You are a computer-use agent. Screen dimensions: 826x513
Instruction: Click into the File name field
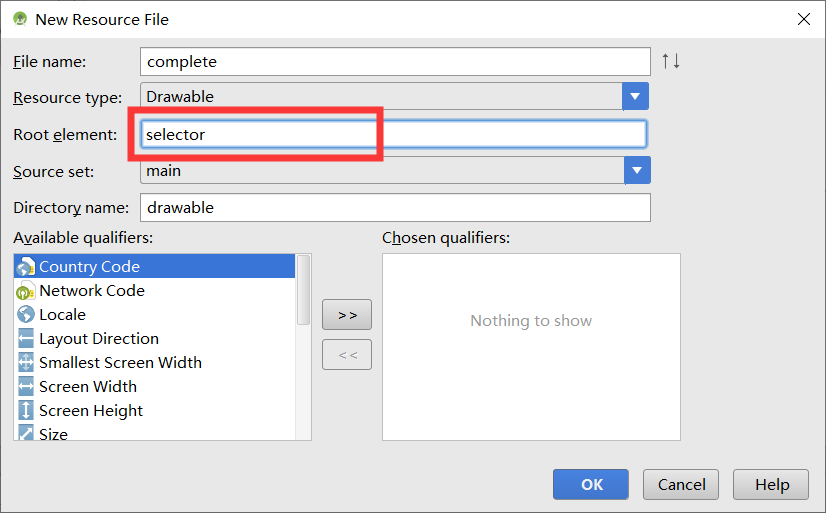tap(395, 62)
